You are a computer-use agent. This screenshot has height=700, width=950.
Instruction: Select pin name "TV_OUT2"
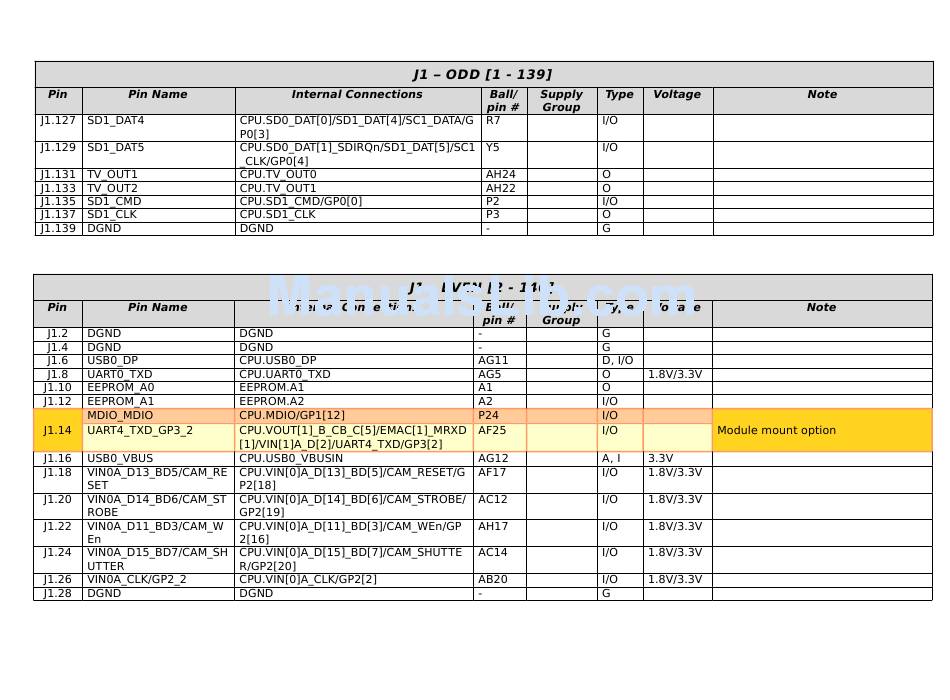point(113,188)
